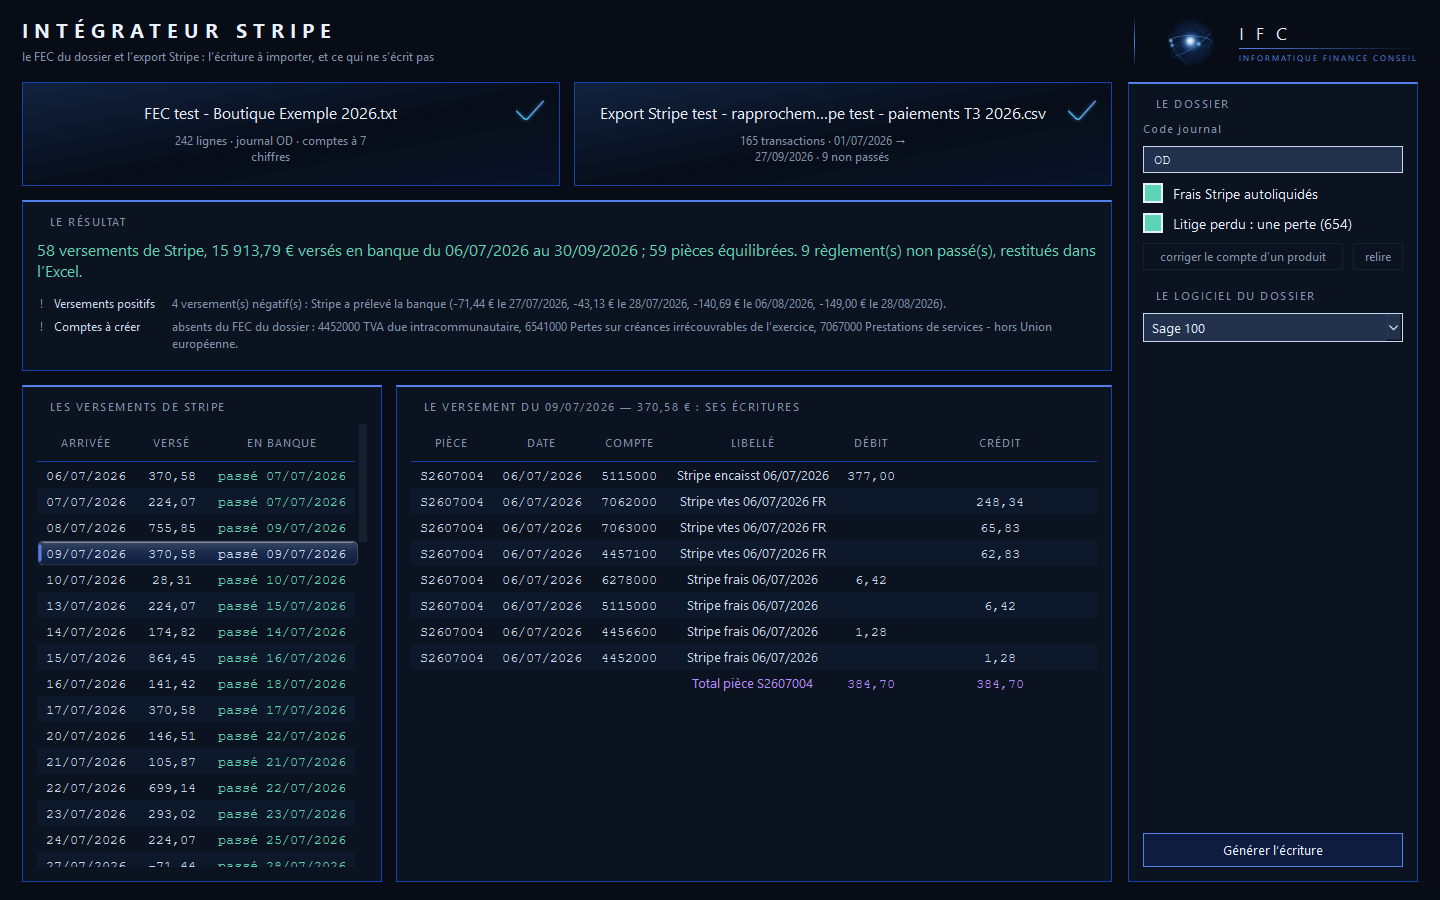Select the 20/07/2026 payout of 146,51

point(197,736)
